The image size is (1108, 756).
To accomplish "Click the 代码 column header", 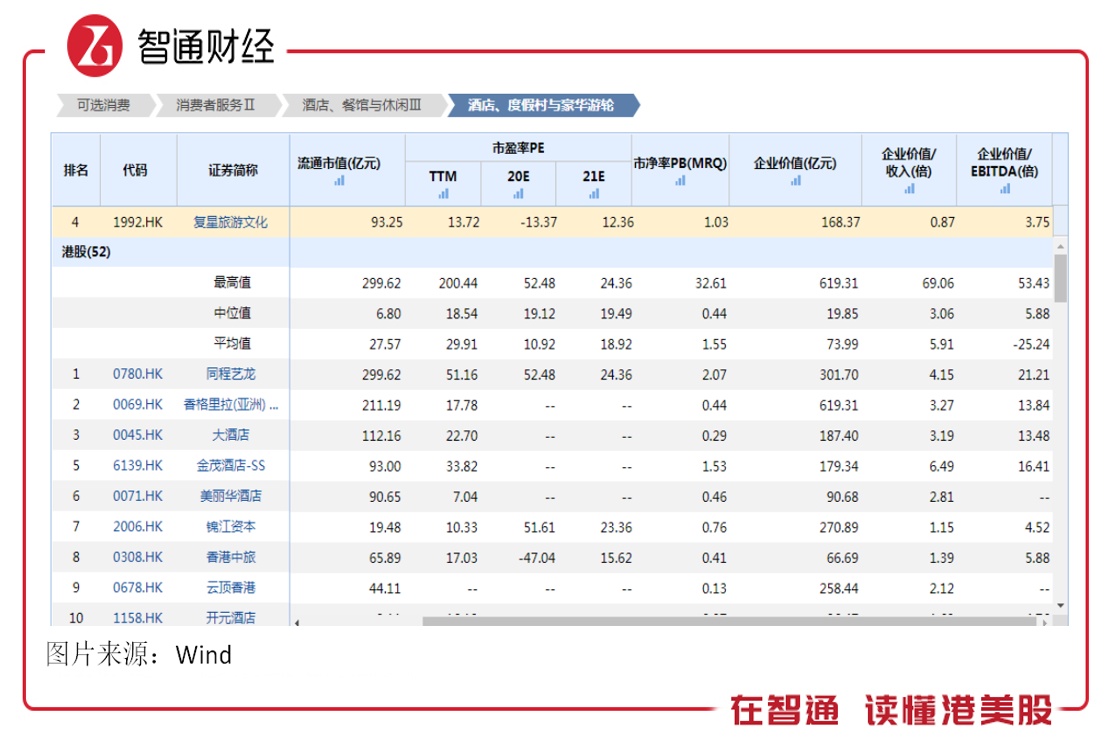I will [x=138, y=170].
